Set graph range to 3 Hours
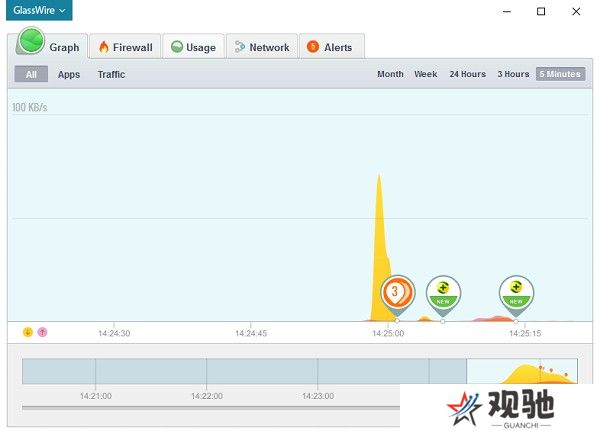Viewport: 600px width, 434px height. (513, 74)
